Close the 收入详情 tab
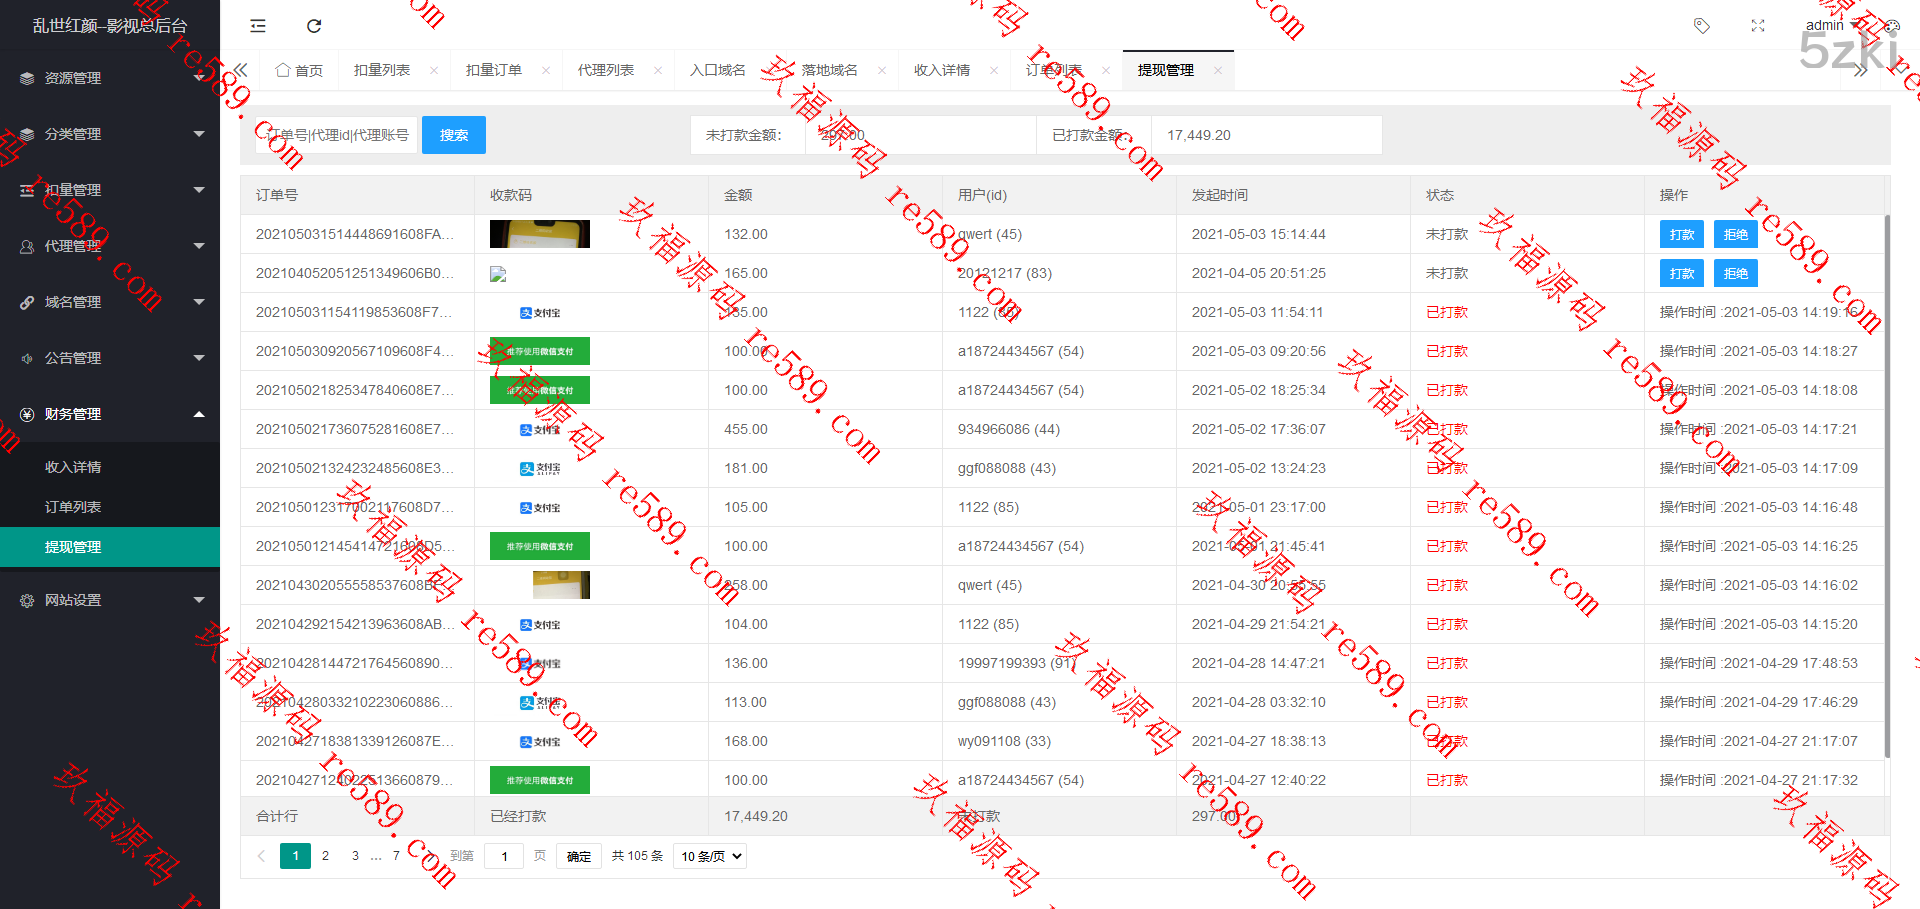The width and height of the screenshot is (1920, 909). tap(994, 70)
